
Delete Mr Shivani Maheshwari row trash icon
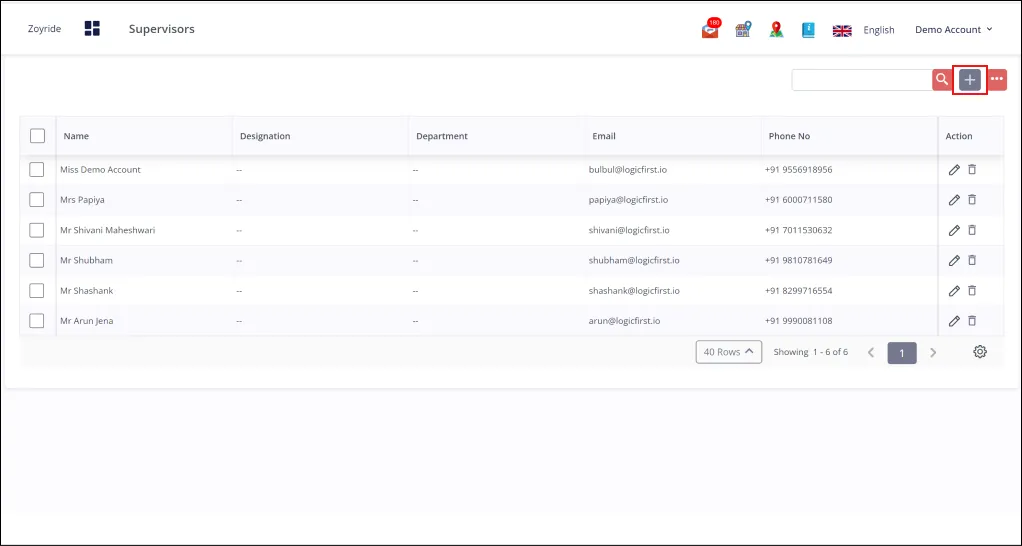[x=972, y=230]
